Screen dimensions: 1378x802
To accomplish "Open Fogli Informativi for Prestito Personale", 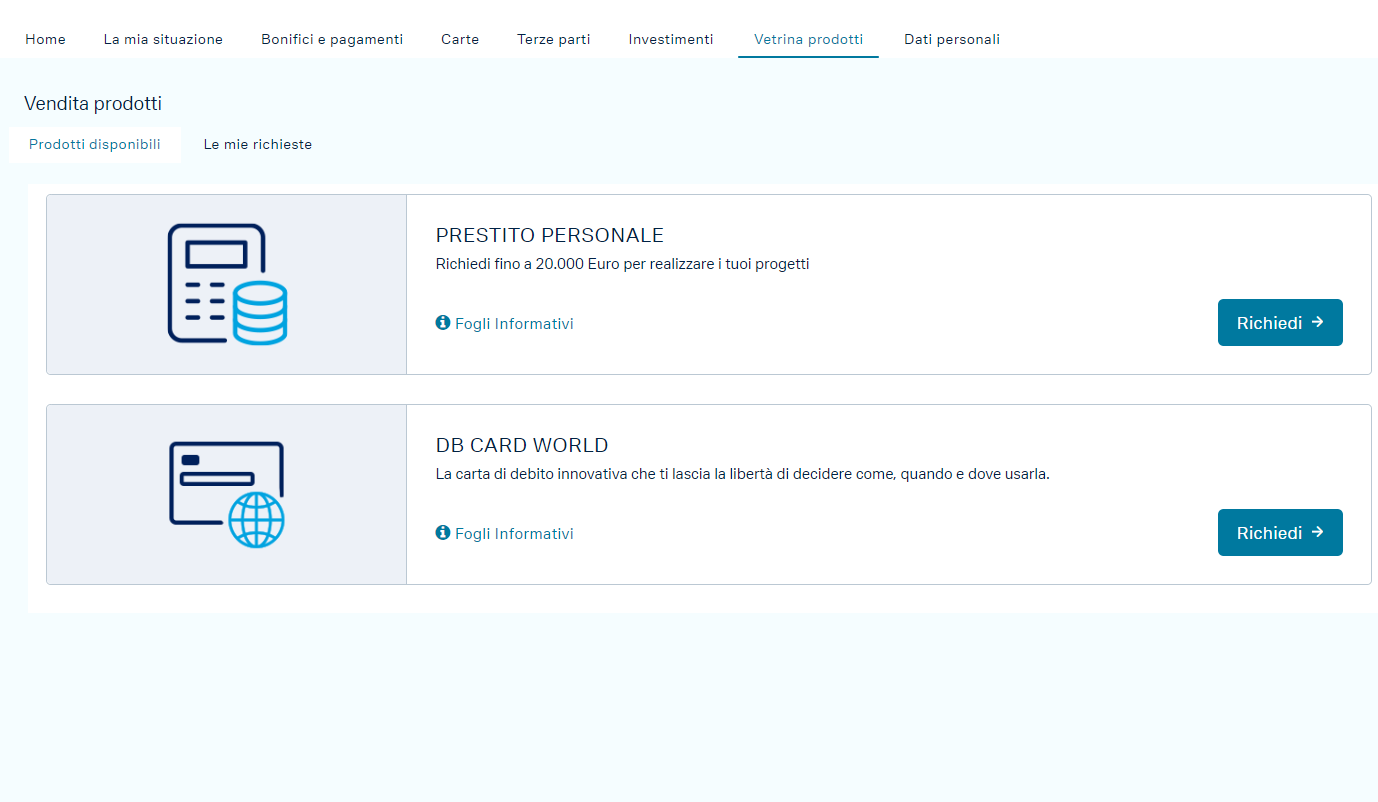I will [514, 324].
